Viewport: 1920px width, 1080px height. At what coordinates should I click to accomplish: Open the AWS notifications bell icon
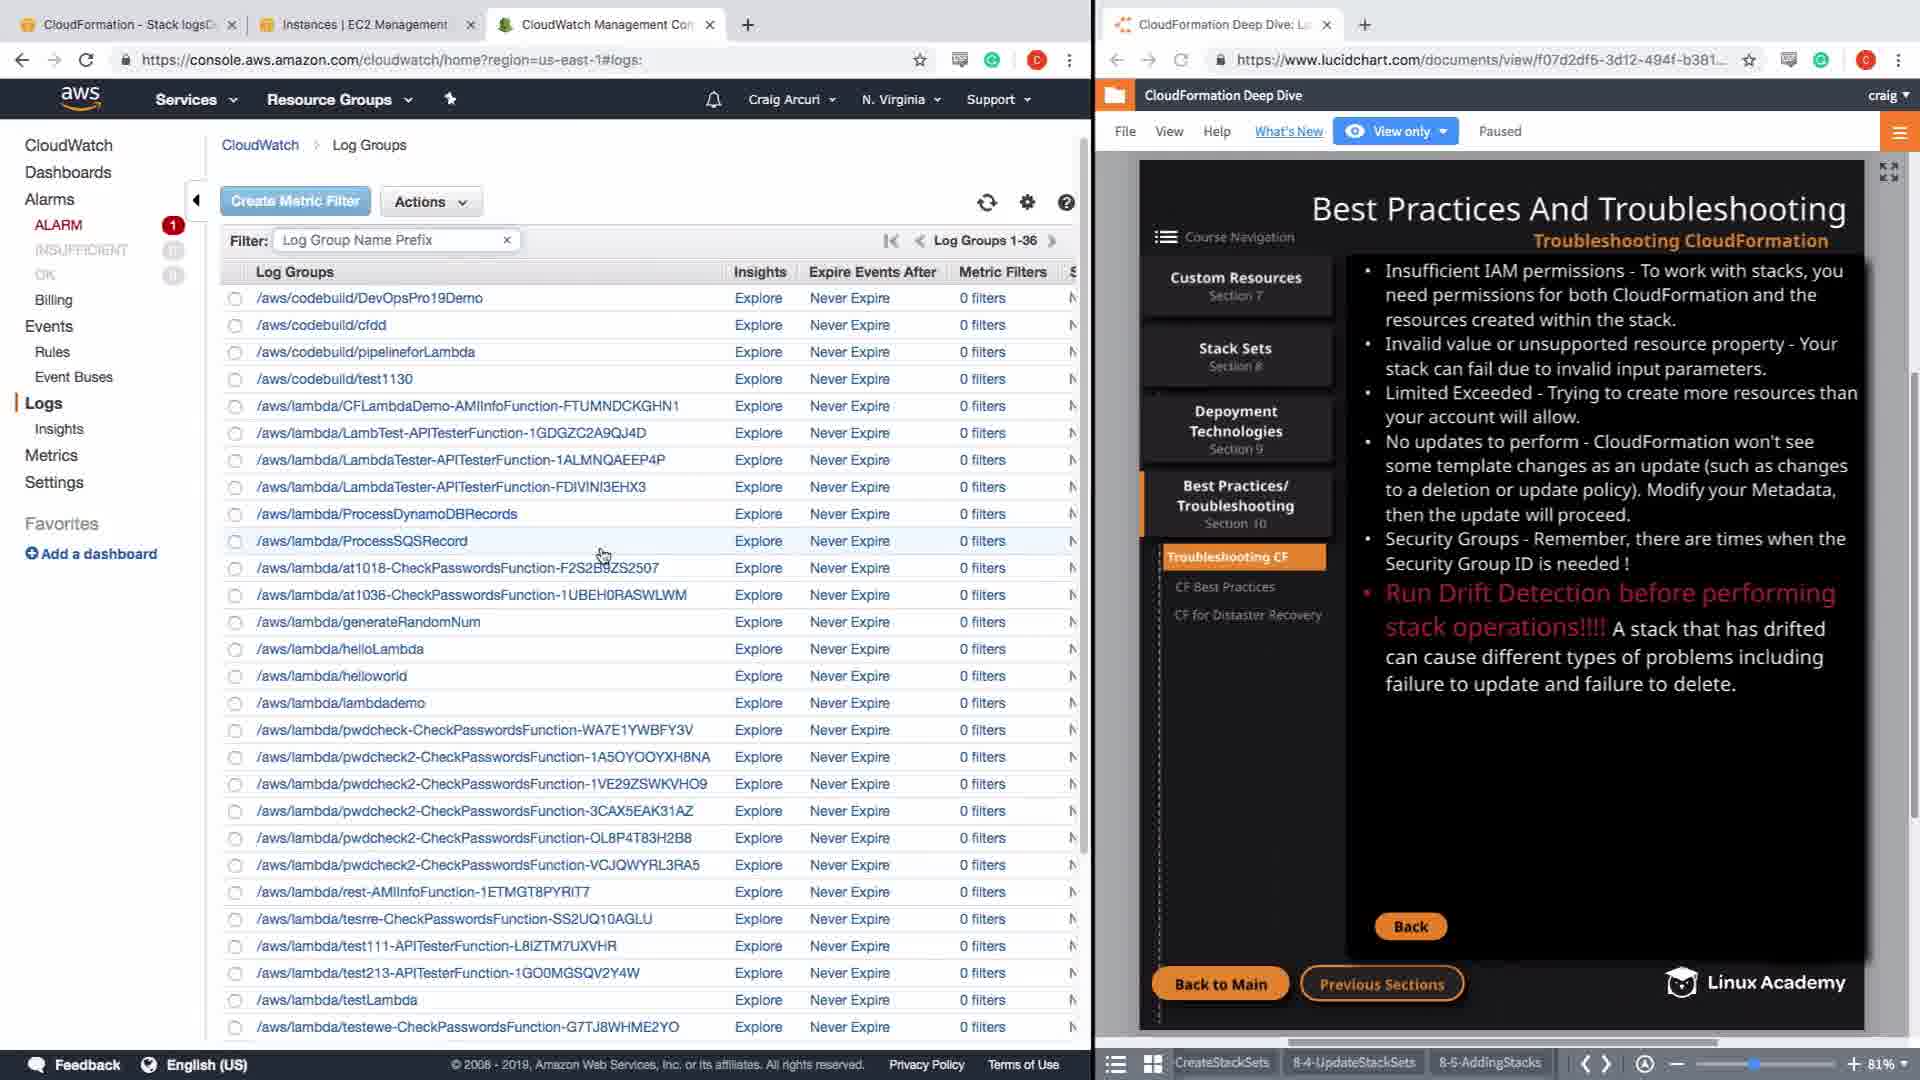[x=713, y=100]
